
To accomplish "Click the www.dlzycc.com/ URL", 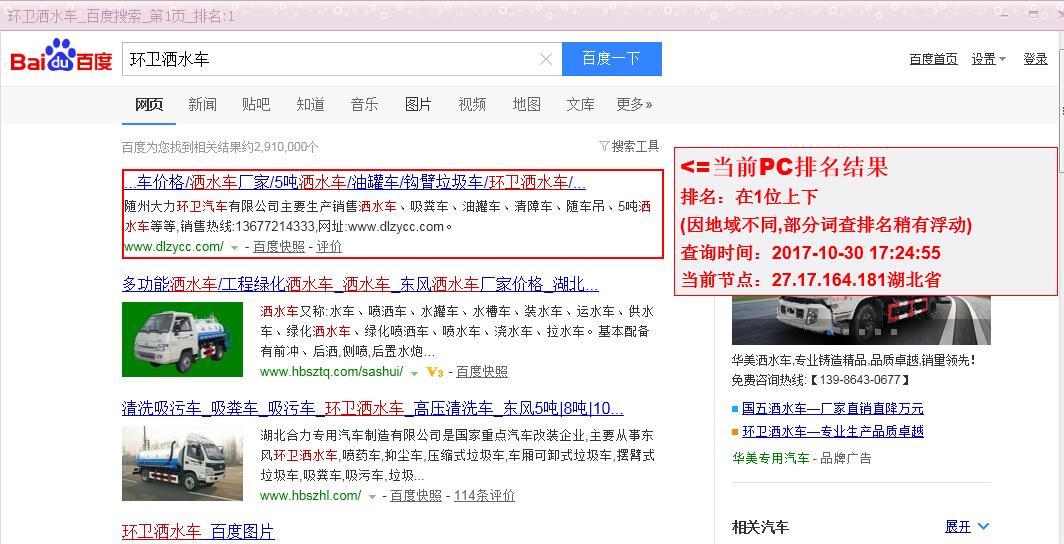I will coord(174,247).
